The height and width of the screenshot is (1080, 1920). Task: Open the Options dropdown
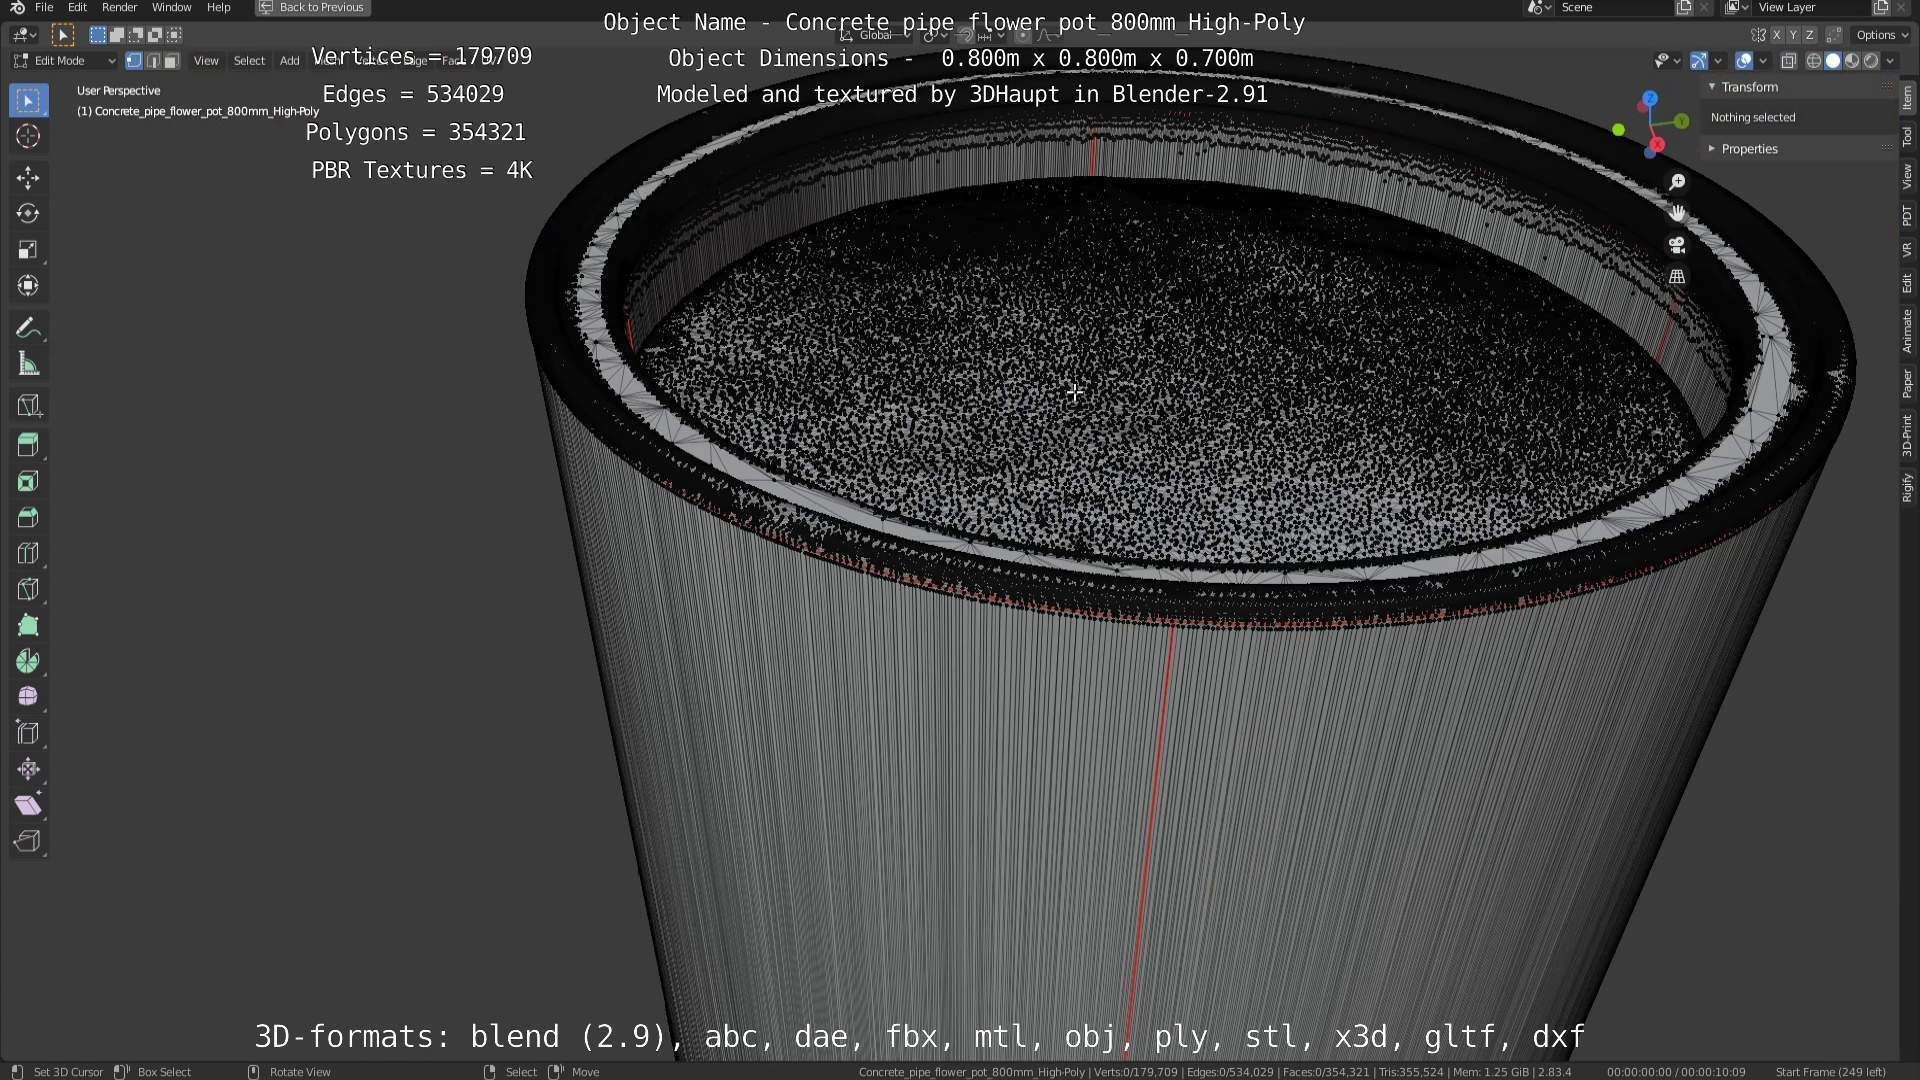click(1882, 35)
